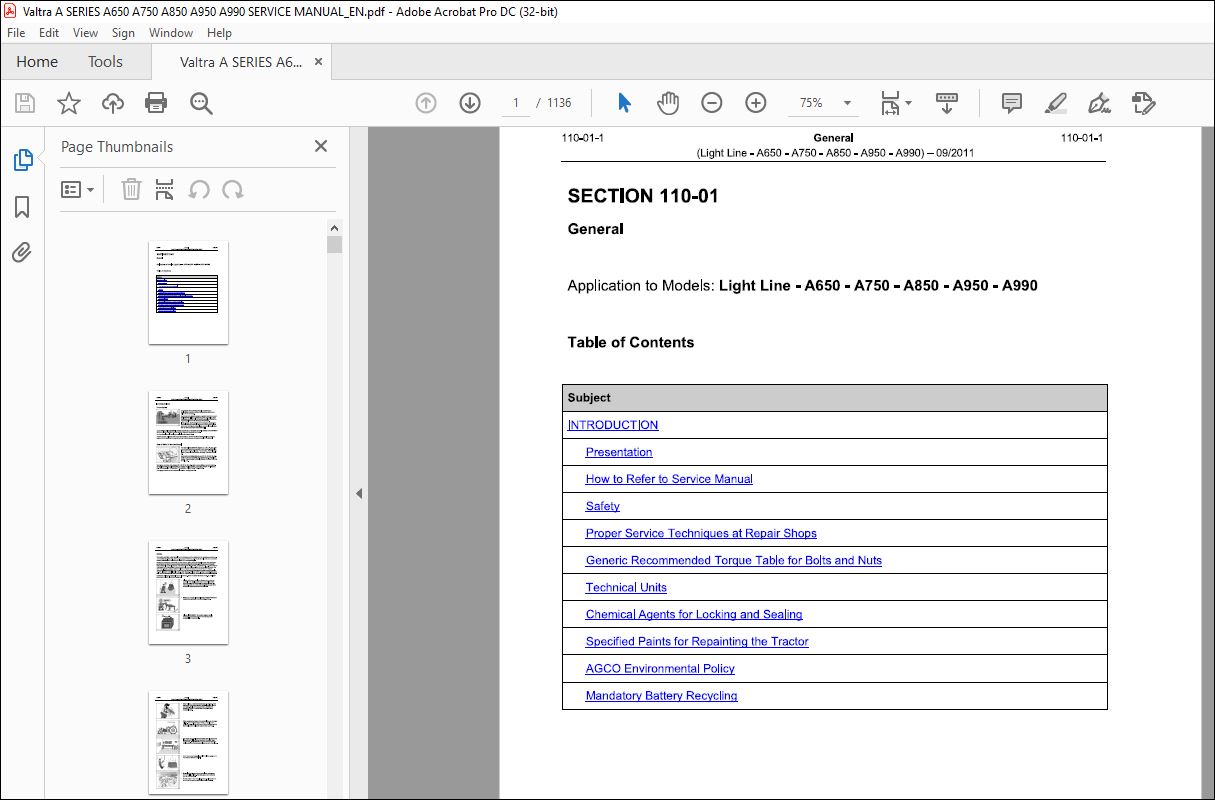Open the Technical Units link

pyautogui.click(x=626, y=587)
